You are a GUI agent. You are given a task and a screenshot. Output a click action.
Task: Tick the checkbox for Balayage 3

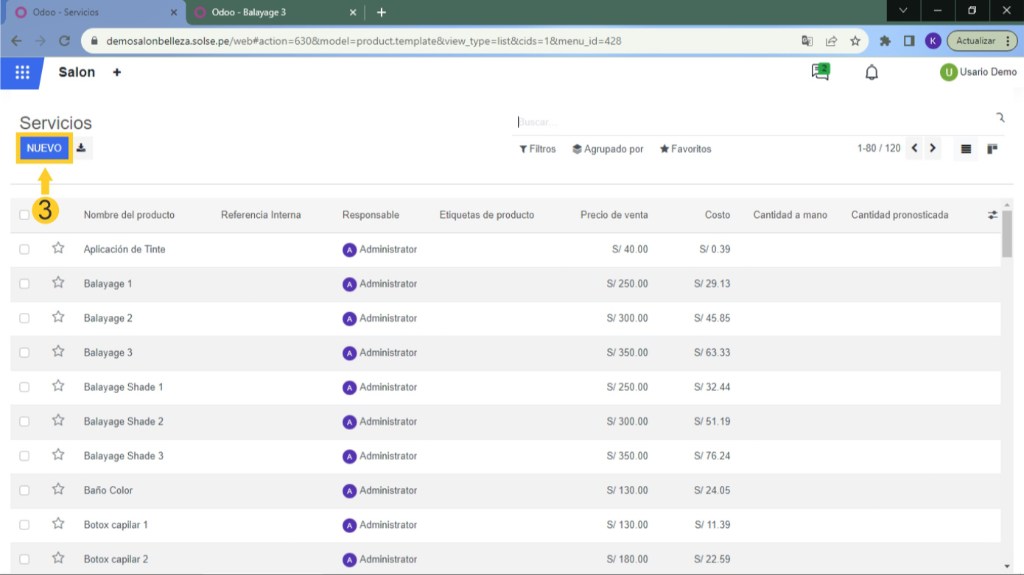pos(25,353)
